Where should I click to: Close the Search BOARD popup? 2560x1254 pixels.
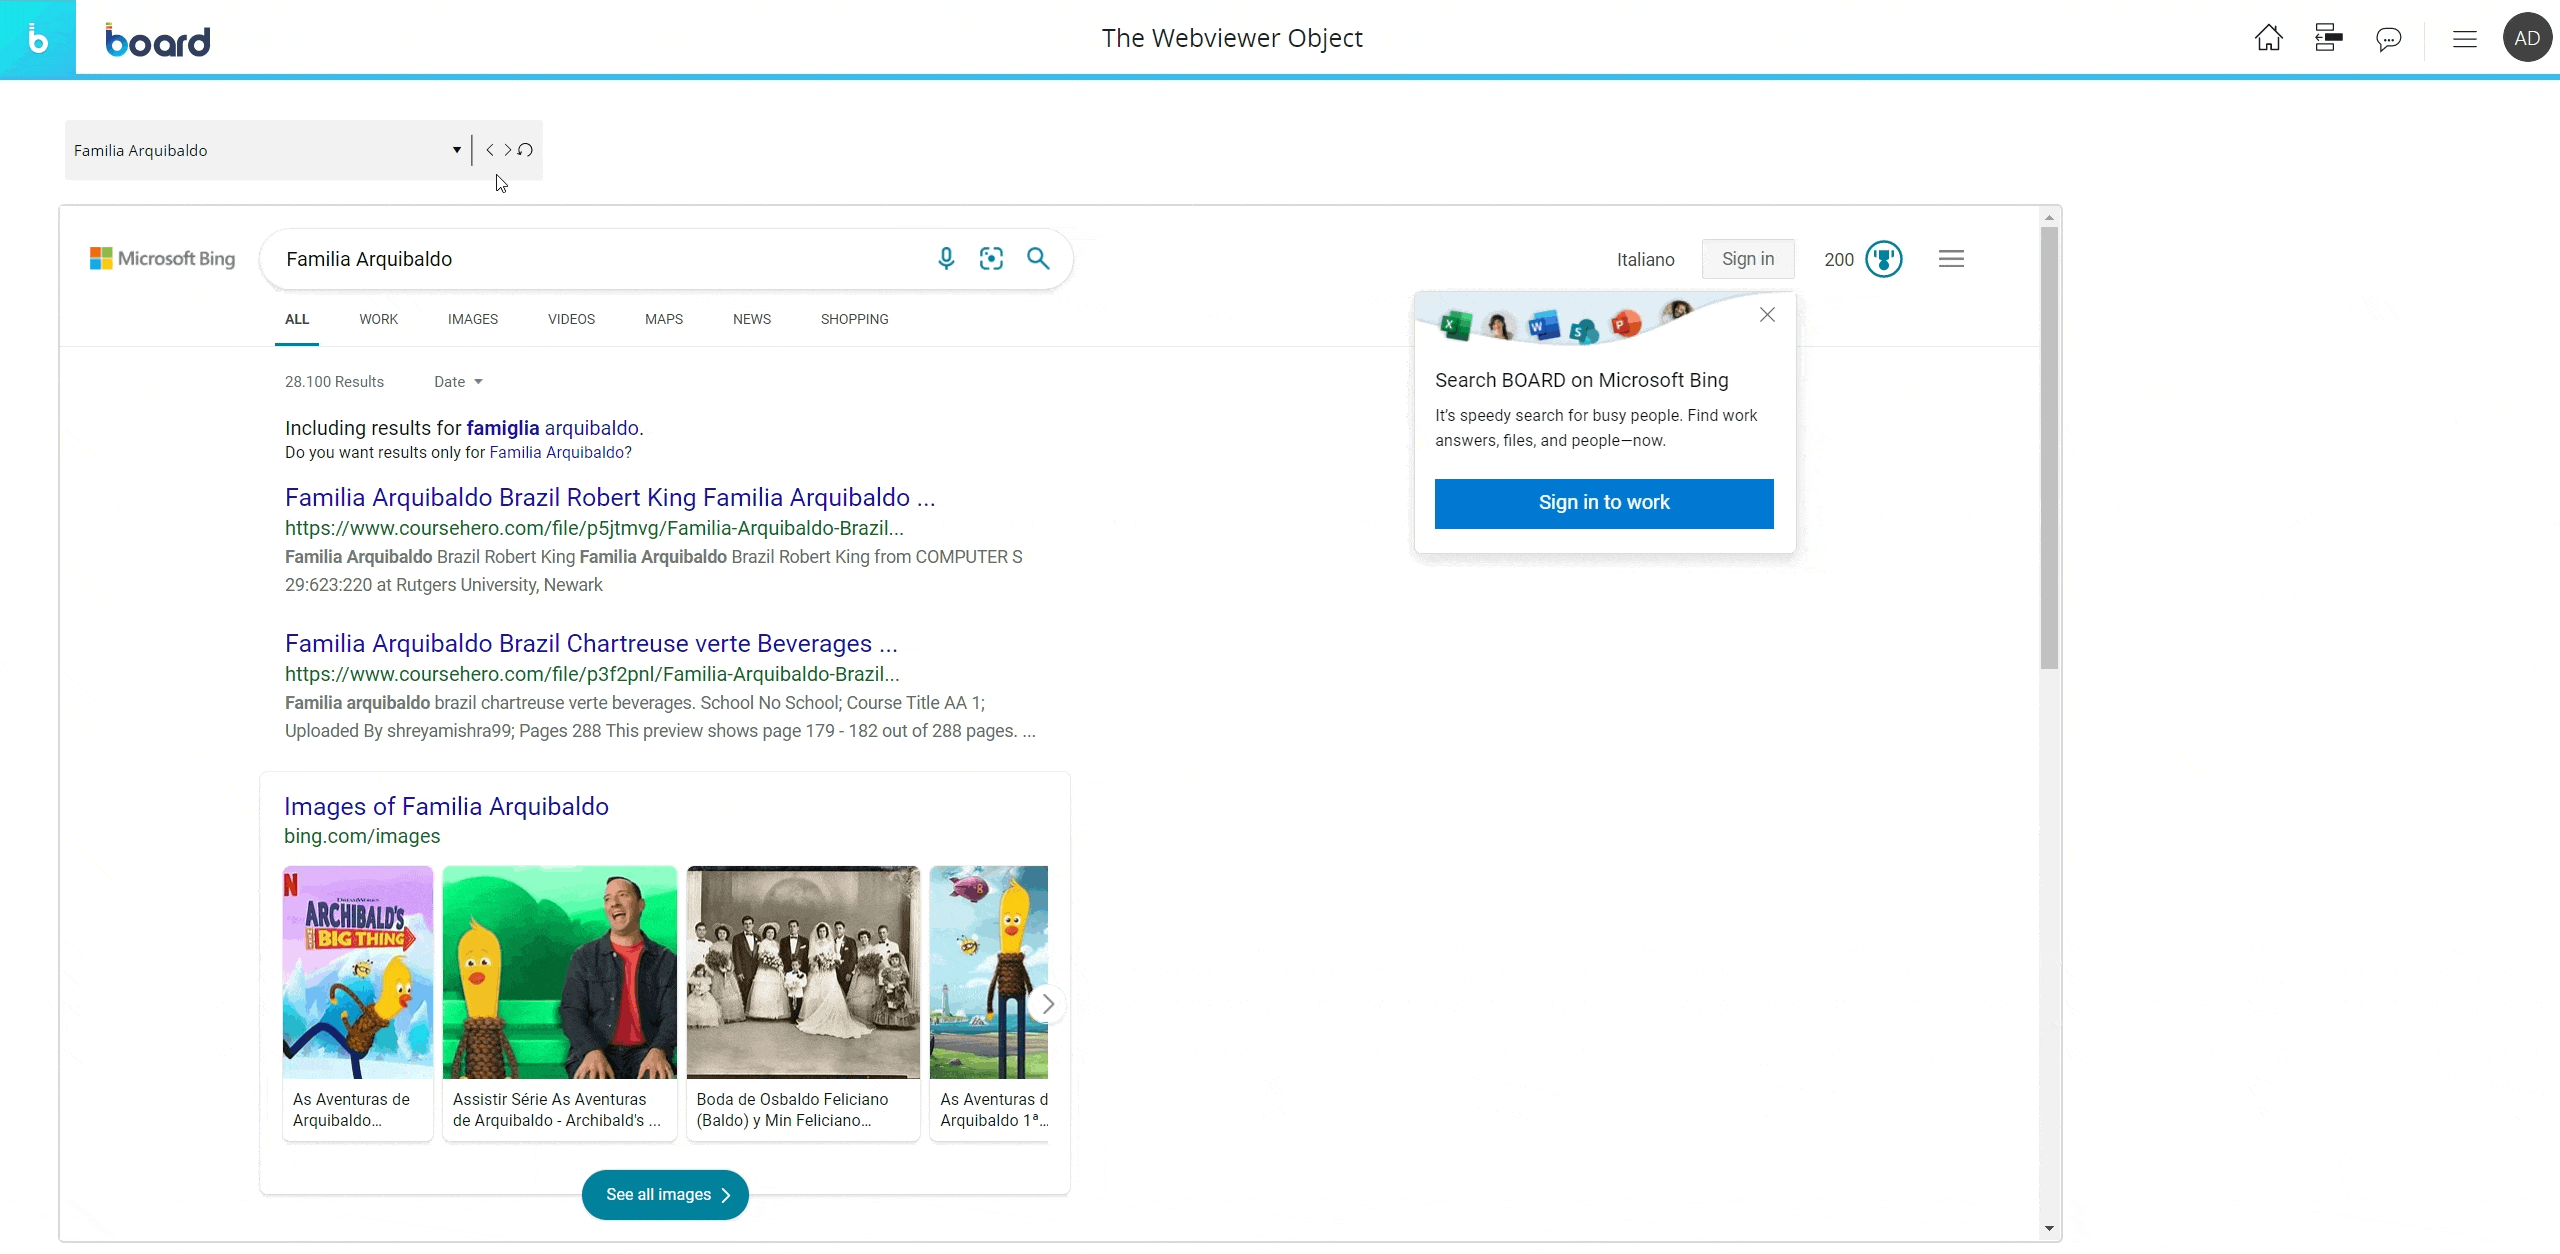[x=1767, y=315]
